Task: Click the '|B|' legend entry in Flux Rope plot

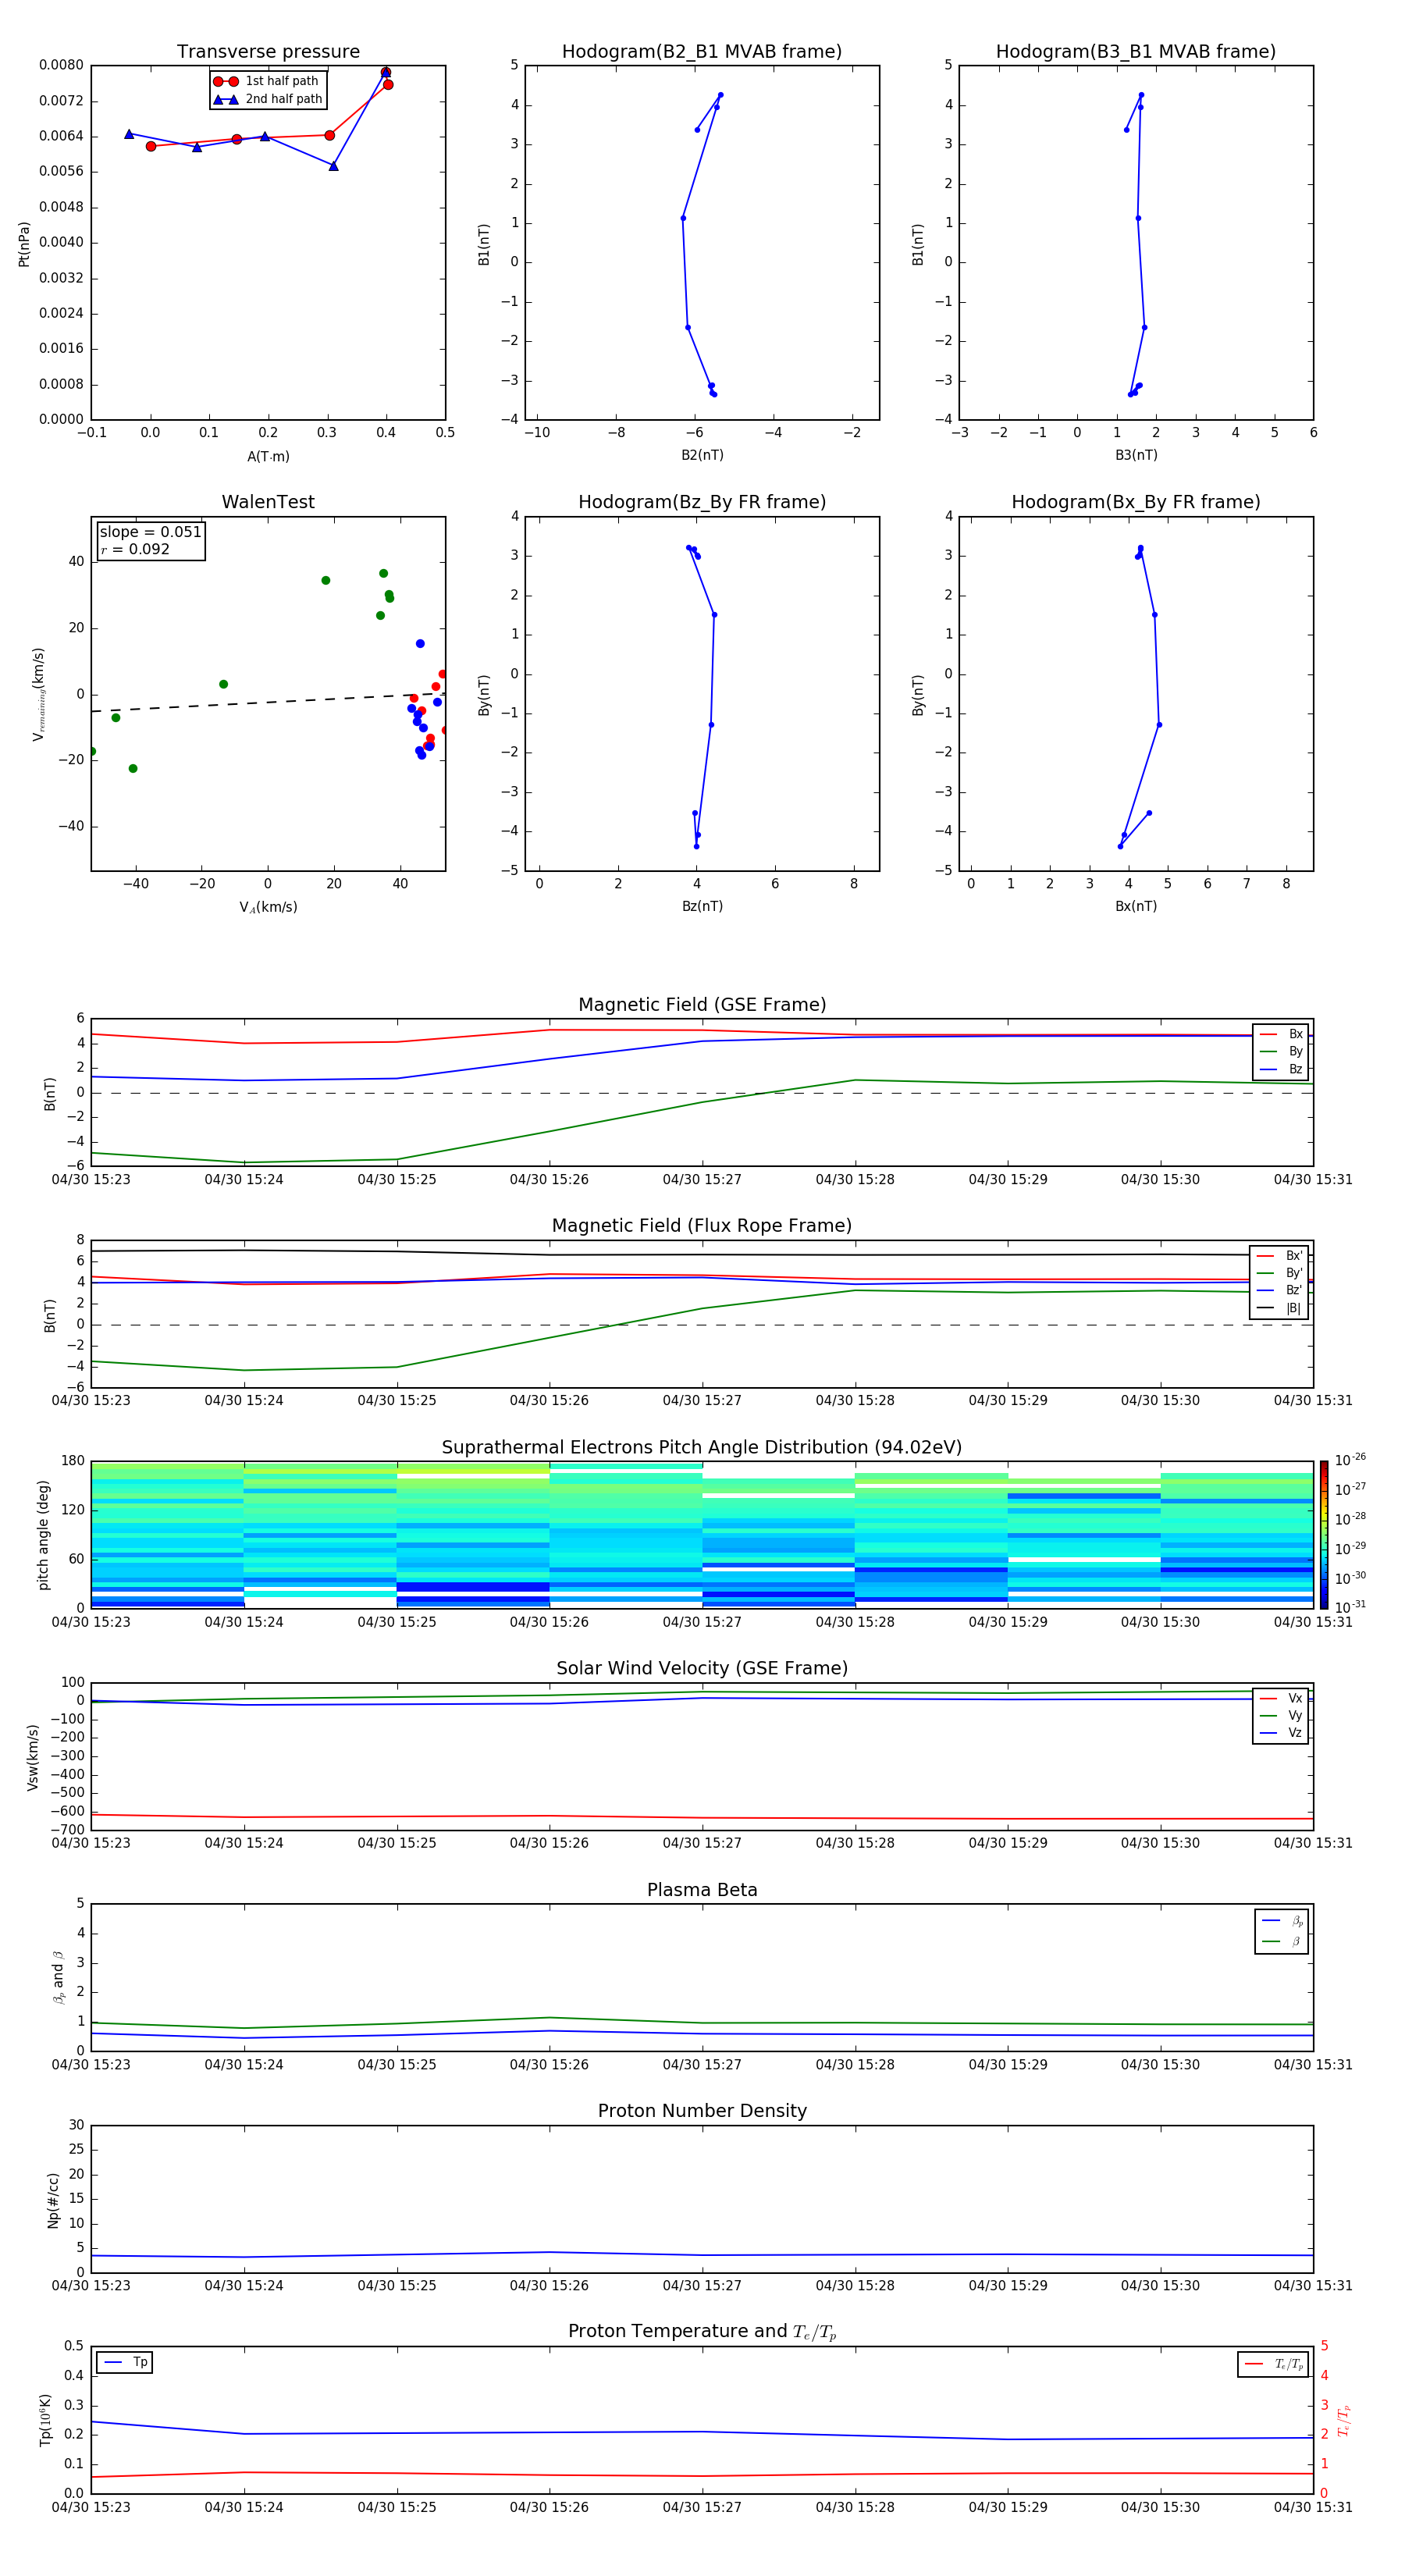Action: coord(1279,1308)
